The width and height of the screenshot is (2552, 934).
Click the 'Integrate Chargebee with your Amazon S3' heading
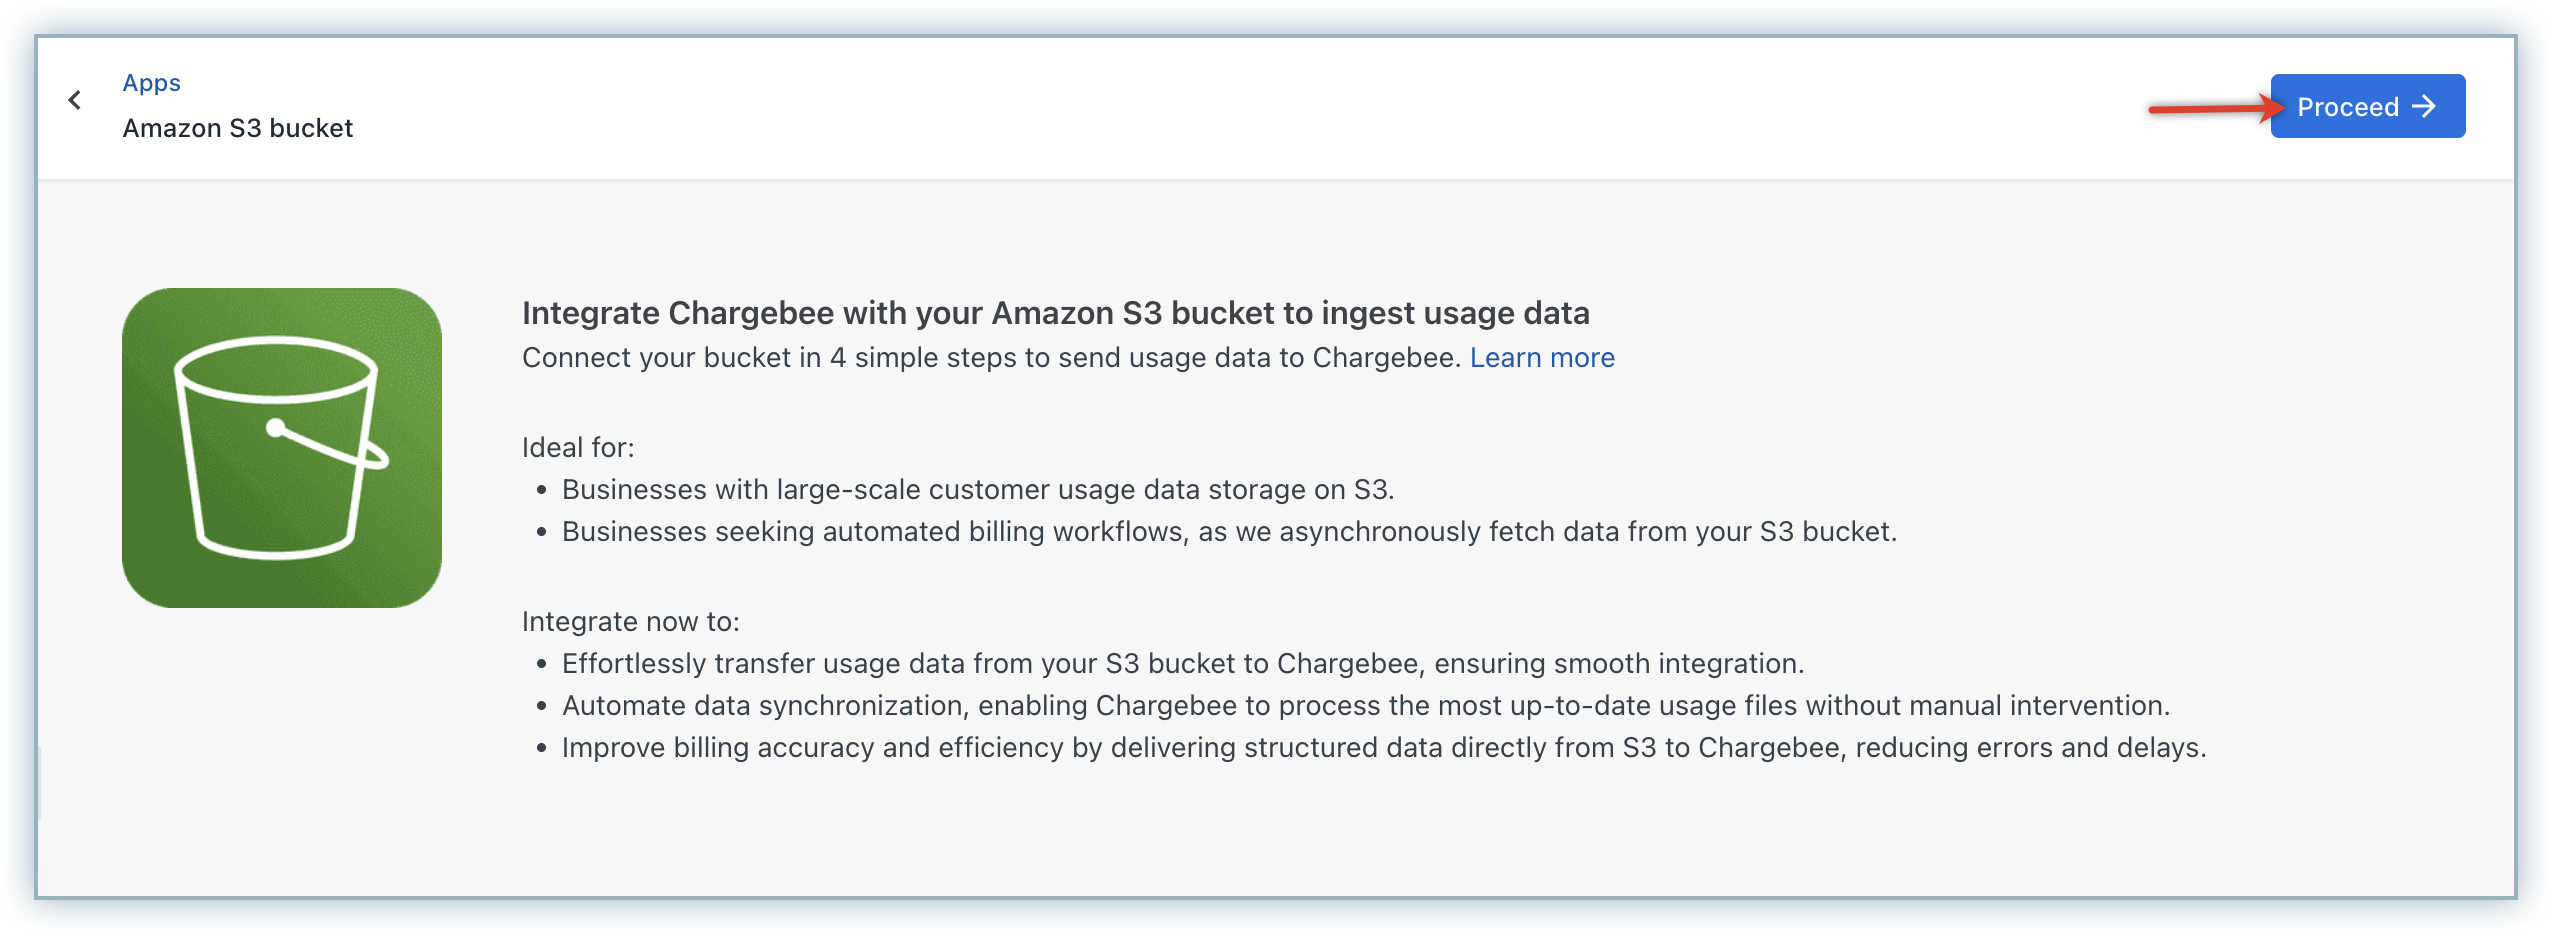(1055, 313)
